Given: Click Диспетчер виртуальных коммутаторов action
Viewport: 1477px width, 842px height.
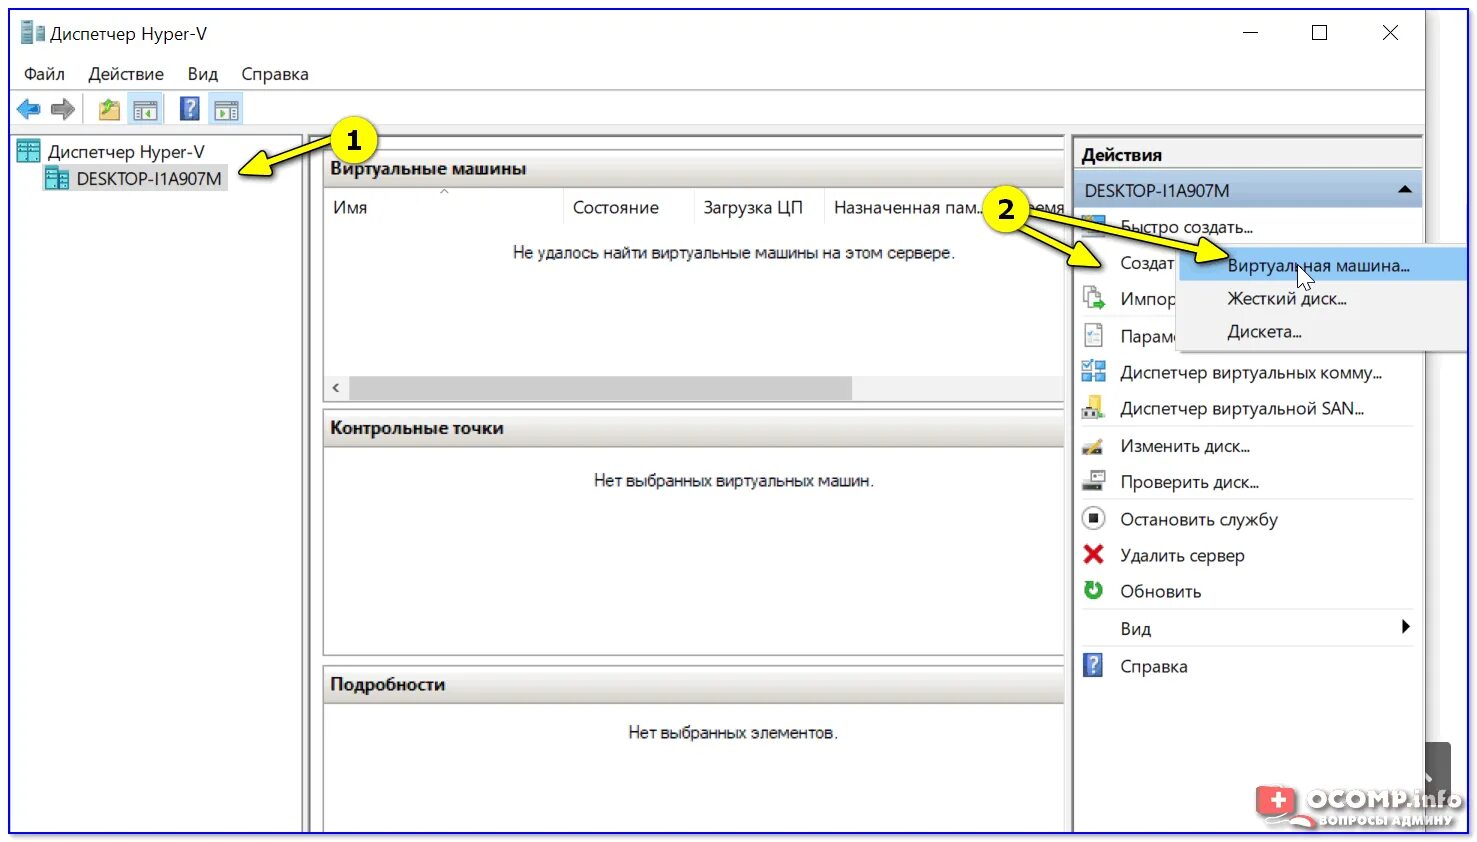Looking at the screenshot, I should 1251,373.
